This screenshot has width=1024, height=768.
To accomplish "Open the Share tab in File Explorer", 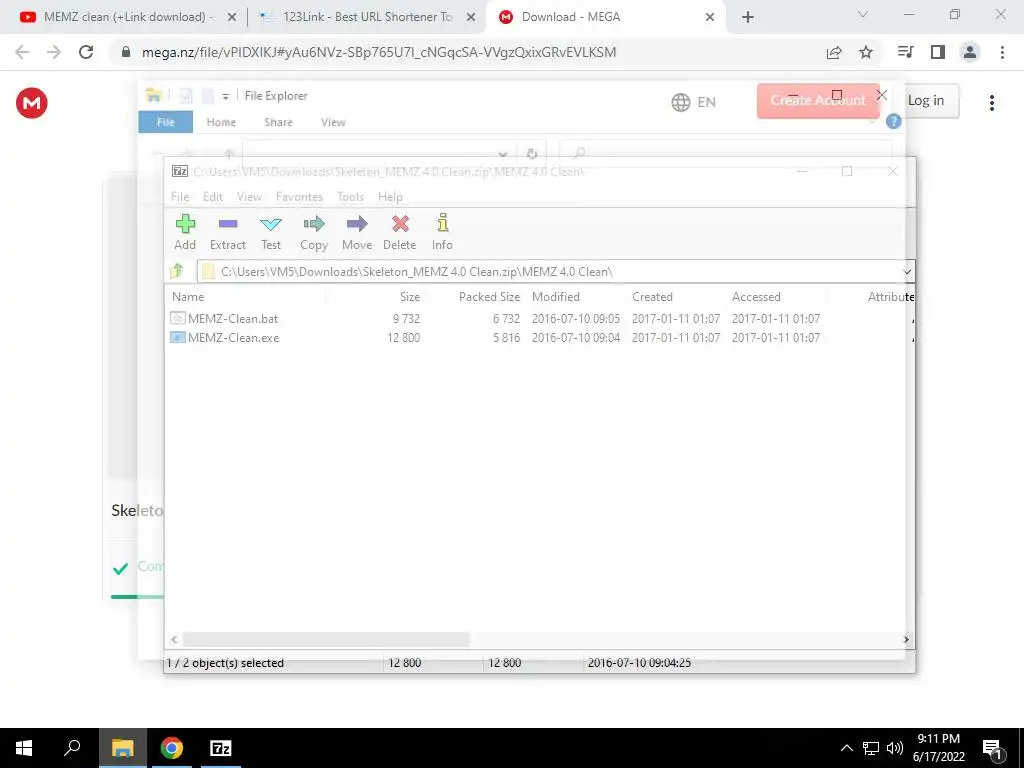I will (278, 122).
